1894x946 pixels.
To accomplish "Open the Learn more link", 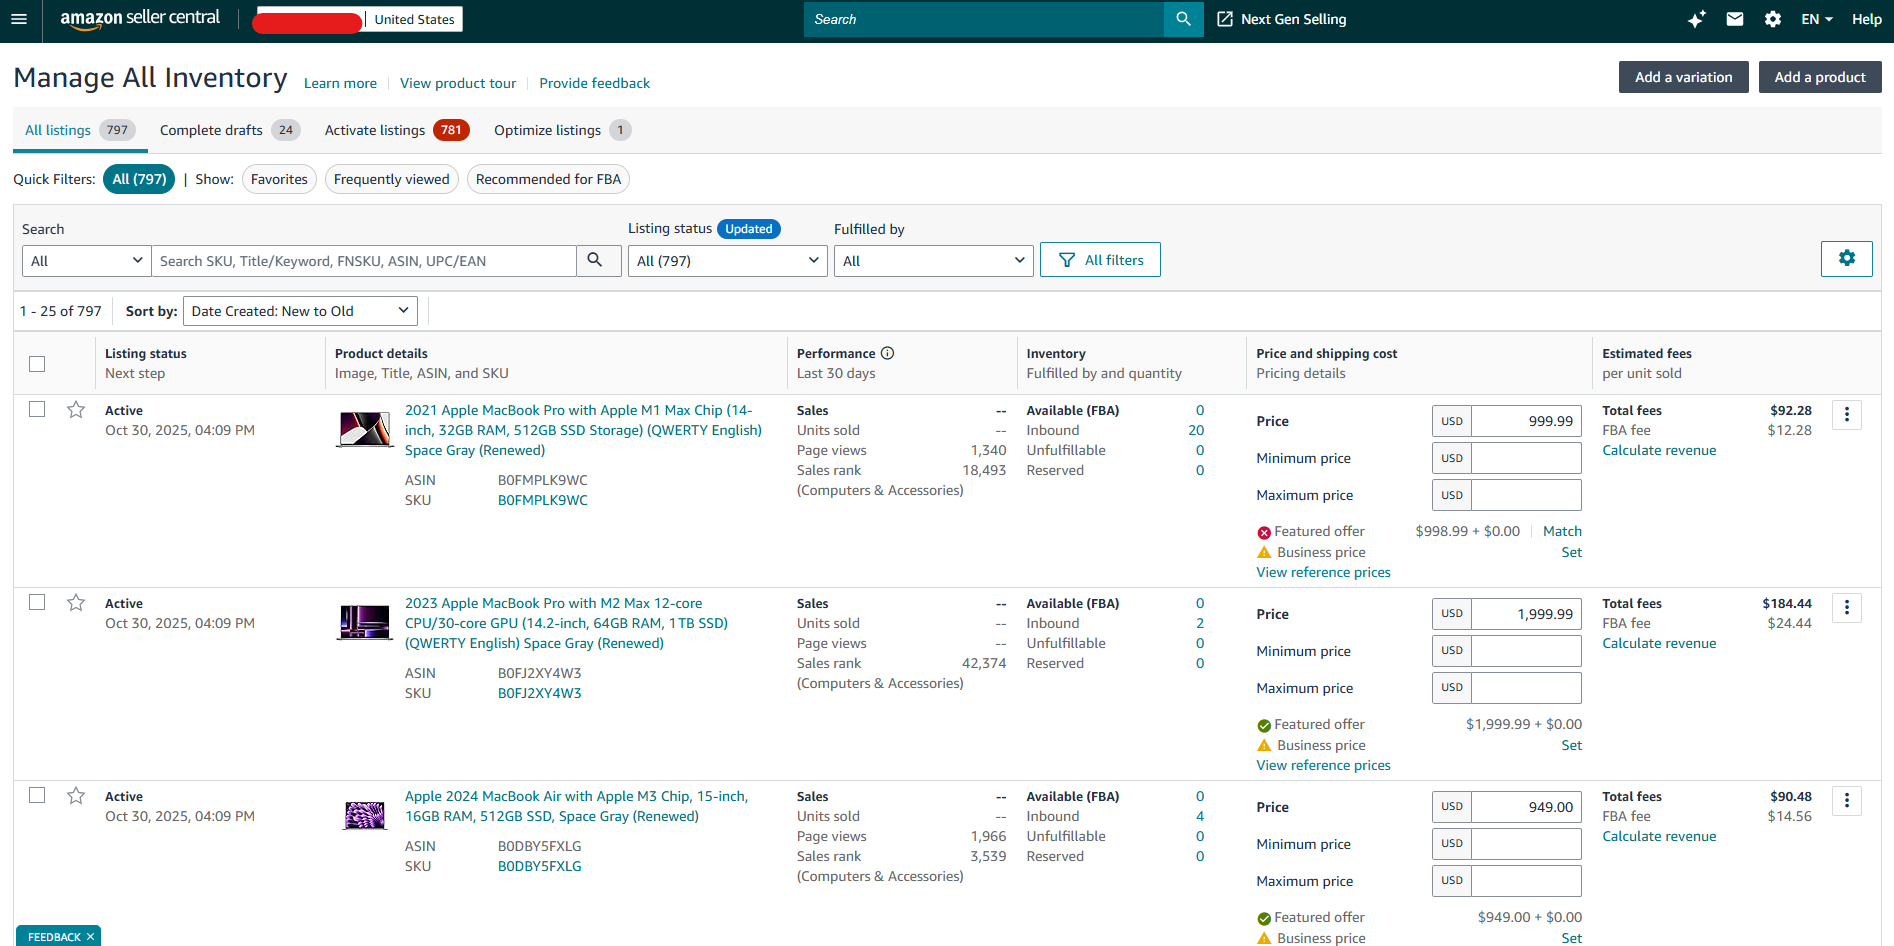I will (x=340, y=83).
